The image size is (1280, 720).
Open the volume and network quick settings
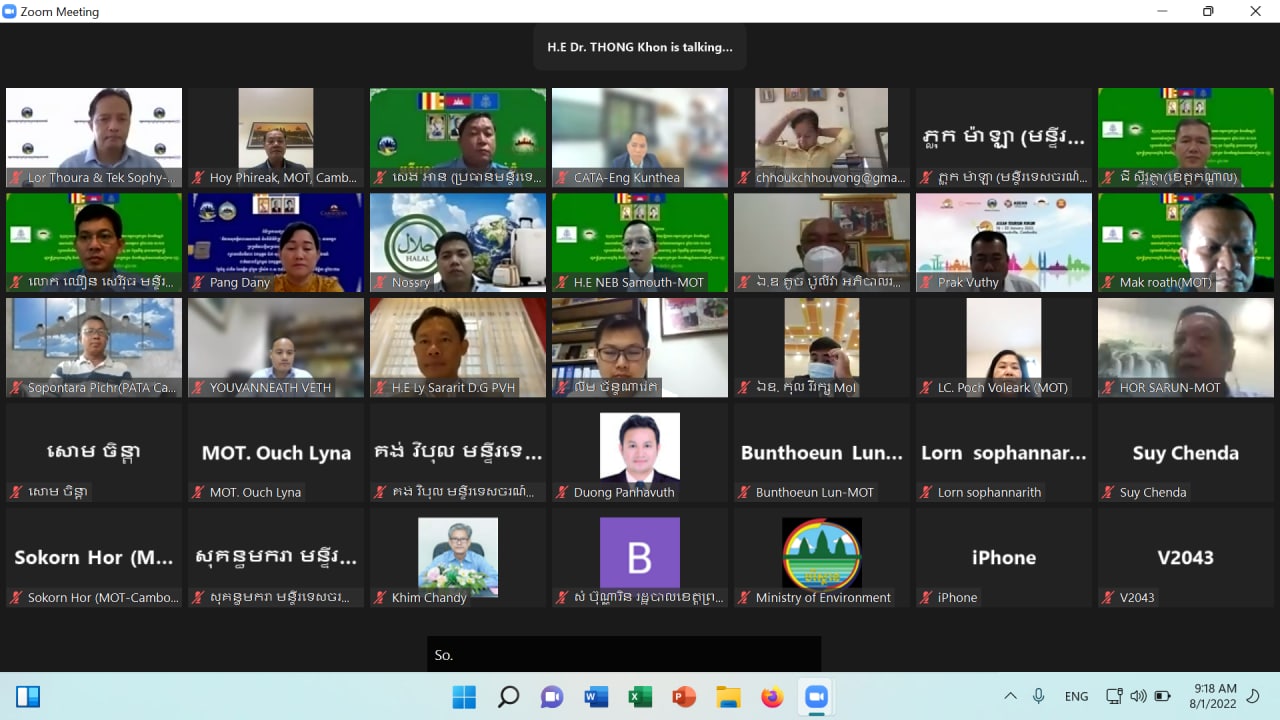tap(1138, 697)
